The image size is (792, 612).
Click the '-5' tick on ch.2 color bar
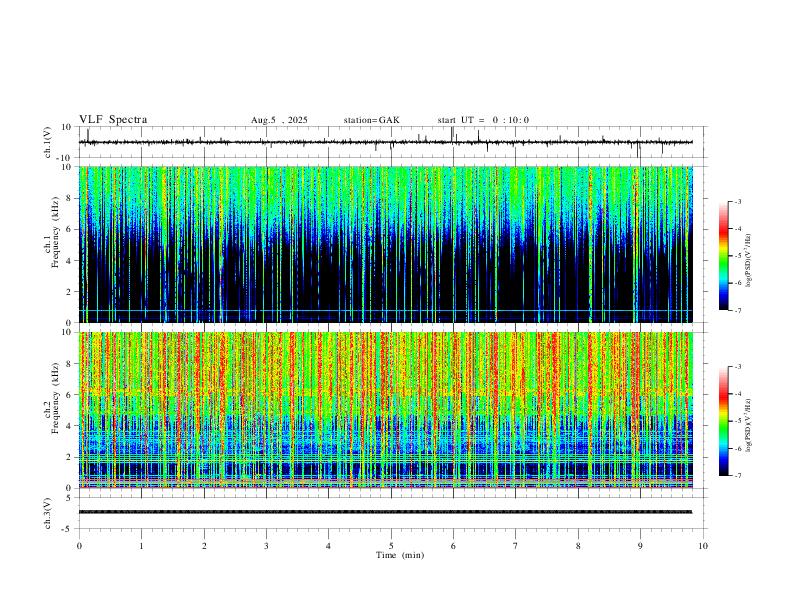(738, 421)
